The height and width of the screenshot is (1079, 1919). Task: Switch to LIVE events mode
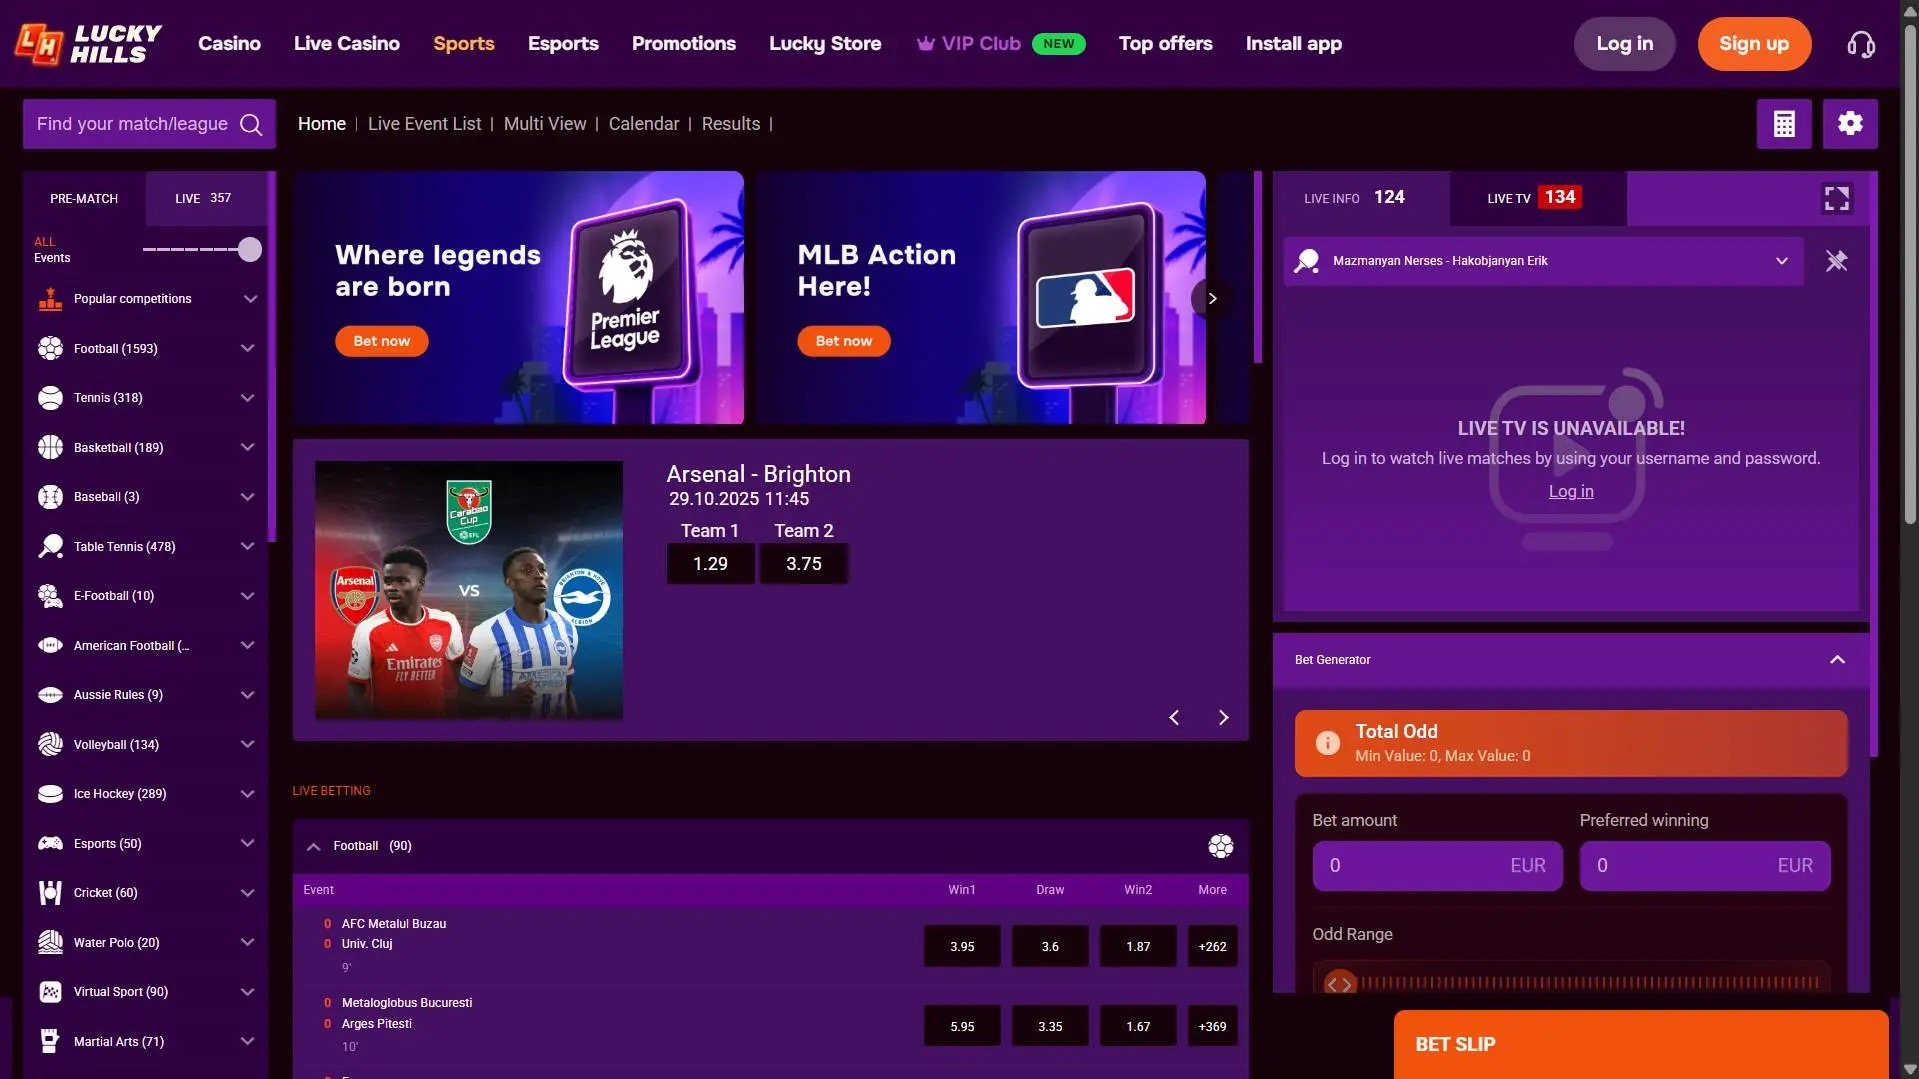coord(203,199)
